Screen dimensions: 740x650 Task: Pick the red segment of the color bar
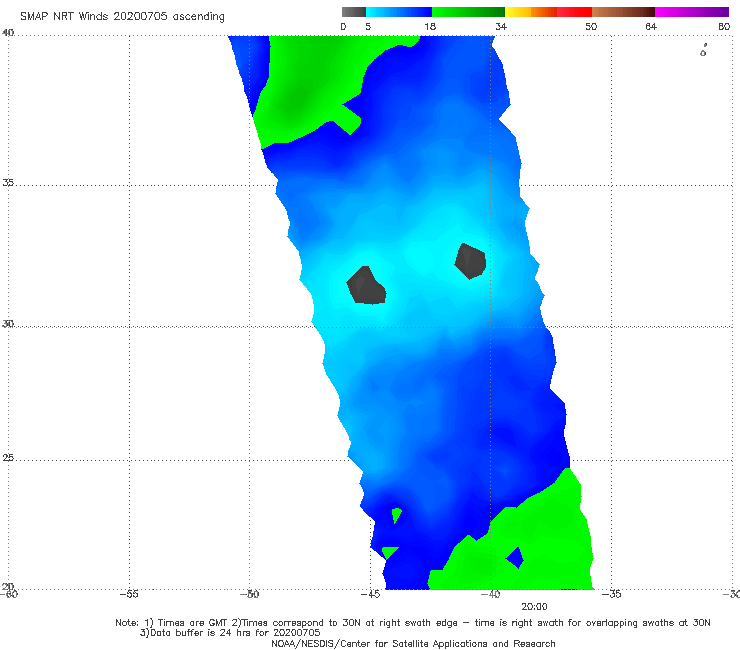pos(574,12)
